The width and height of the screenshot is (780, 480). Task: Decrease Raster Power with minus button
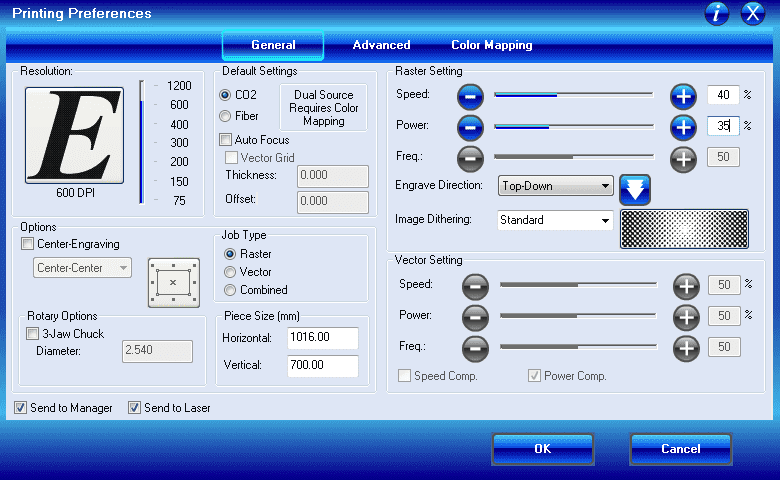pyautogui.click(x=470, y=128)
